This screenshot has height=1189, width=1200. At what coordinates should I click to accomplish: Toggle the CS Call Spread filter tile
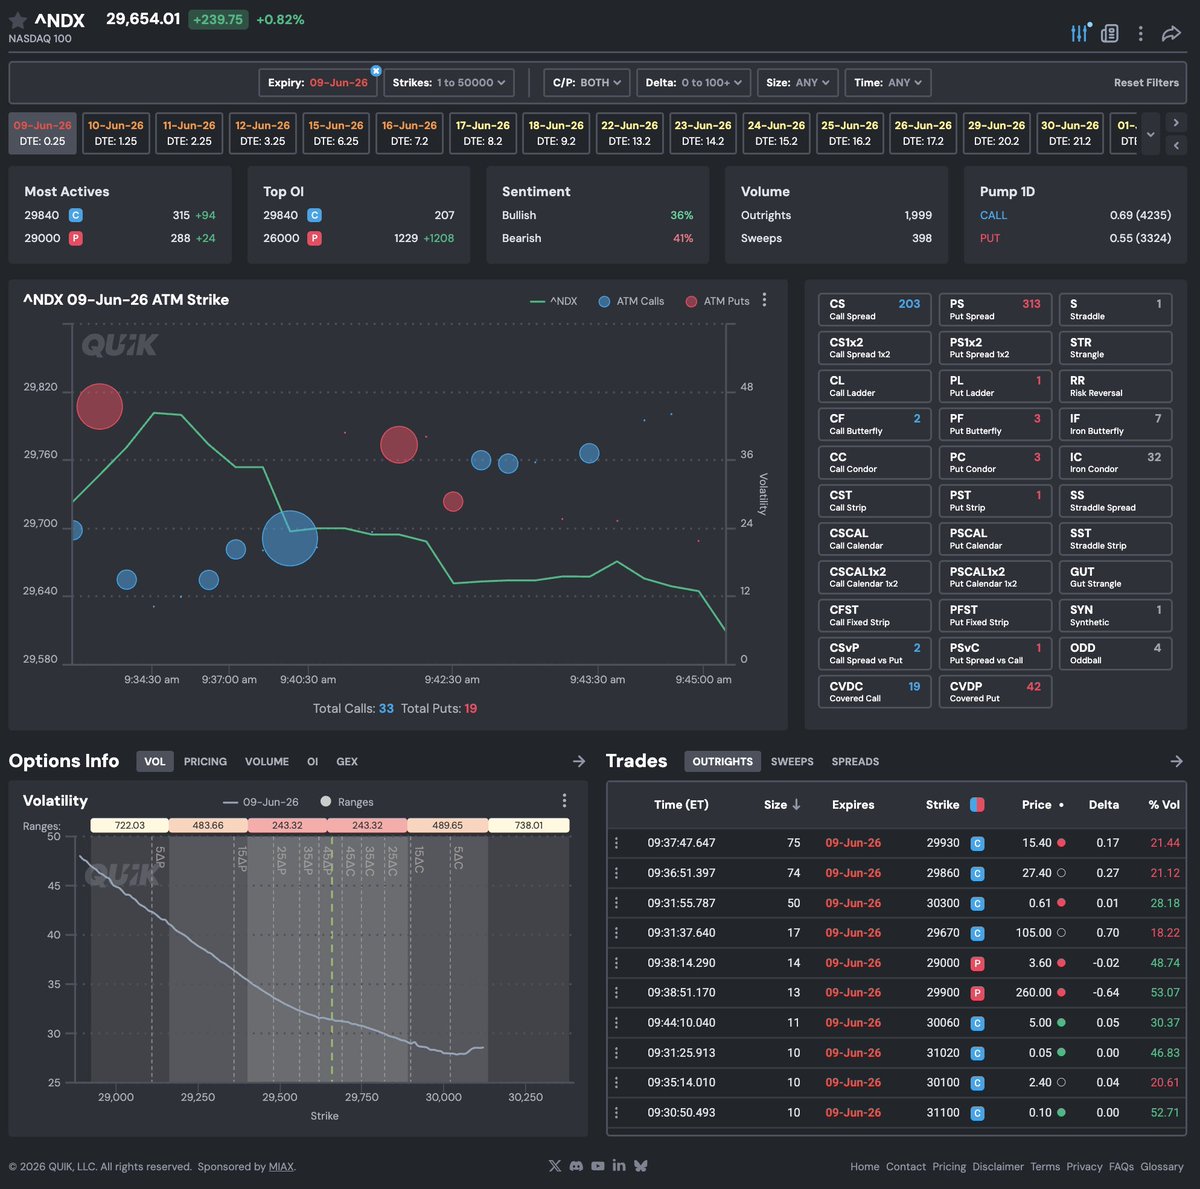coord(875,310)
